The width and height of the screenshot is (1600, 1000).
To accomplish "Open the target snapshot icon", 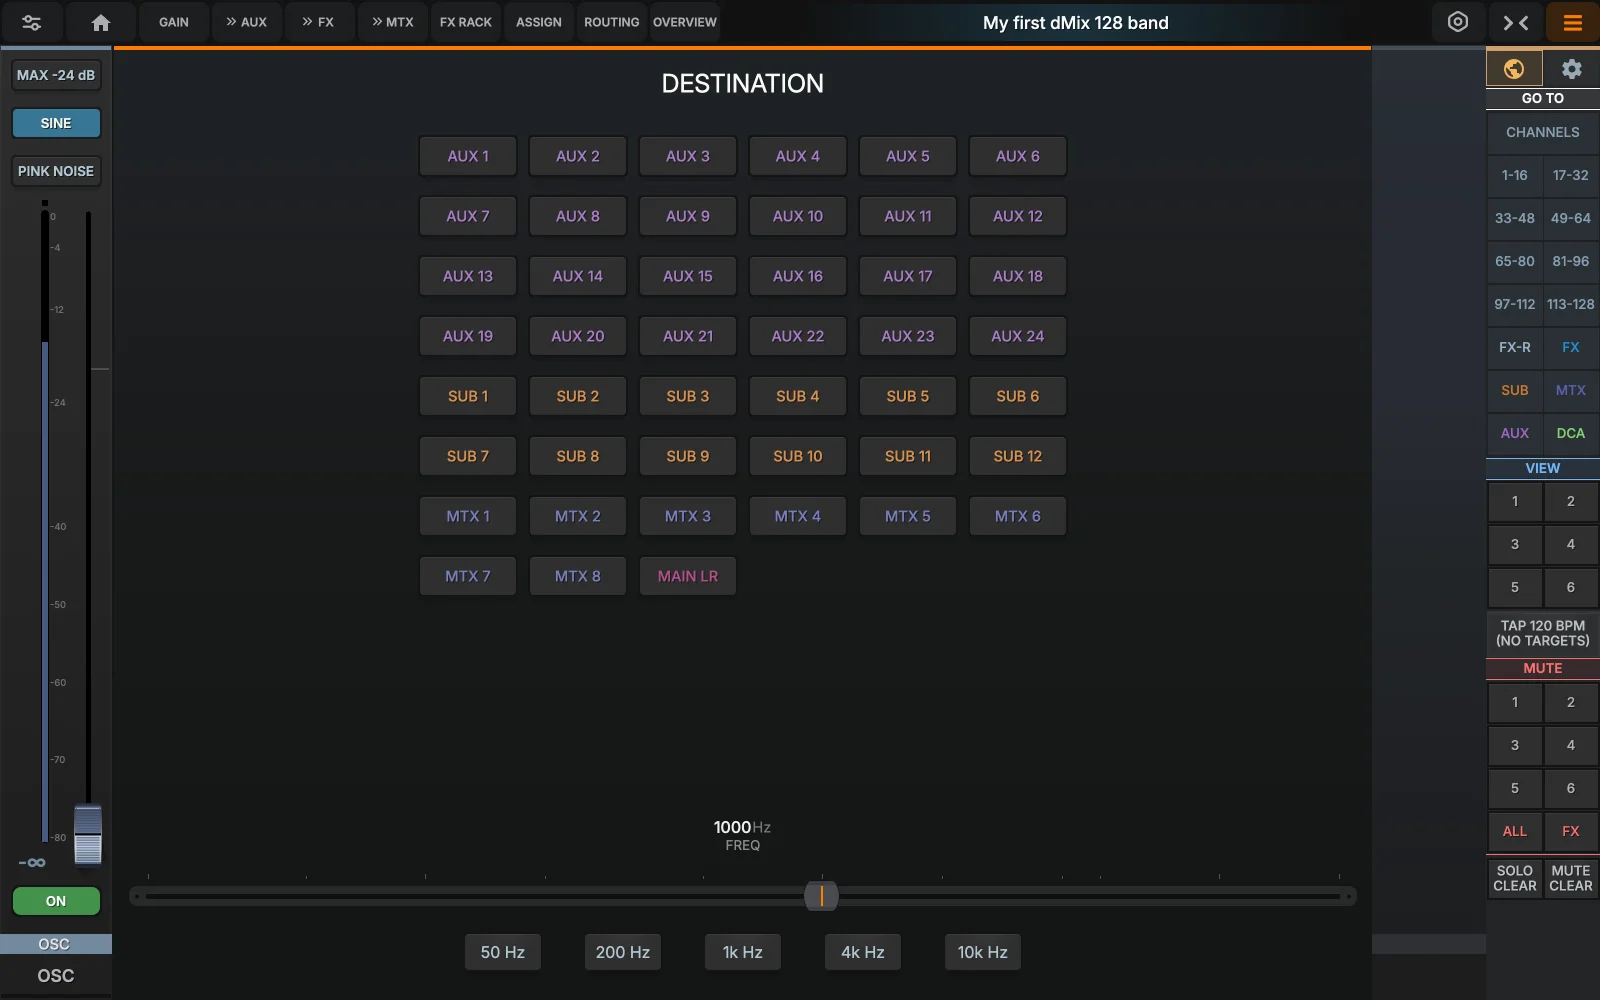I will [1458, 22].
